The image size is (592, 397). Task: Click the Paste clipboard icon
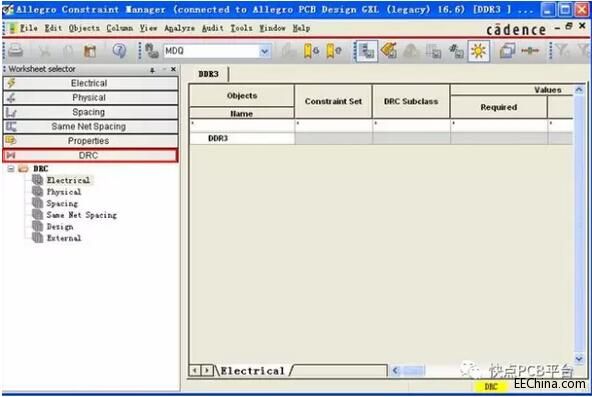89,51
